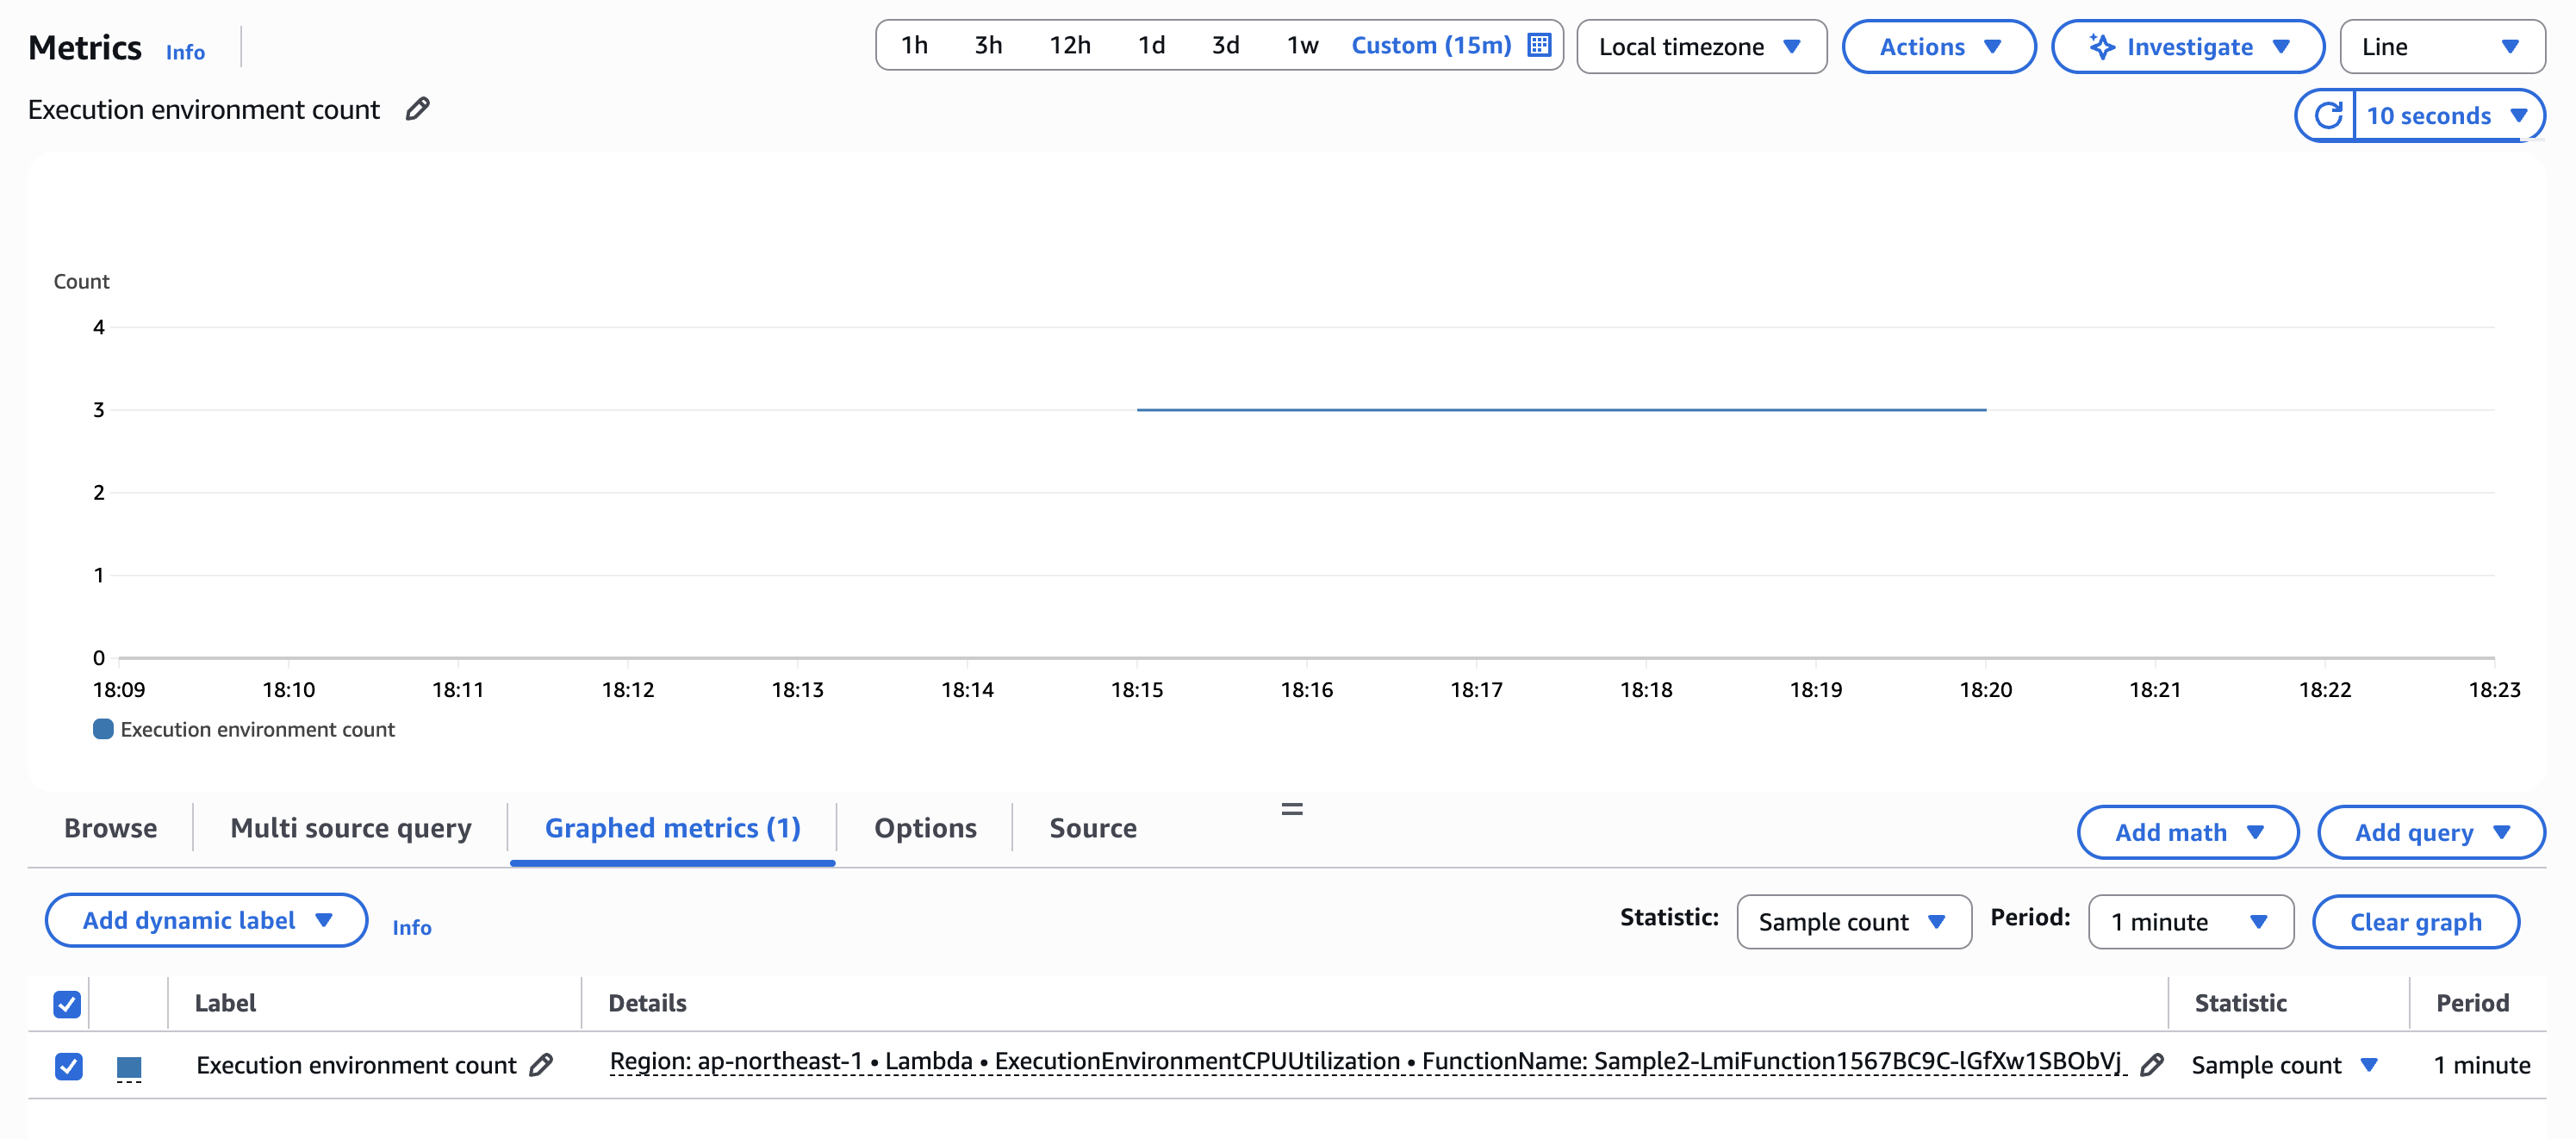Edit the metric label with pencil icon

point(541,1065)
